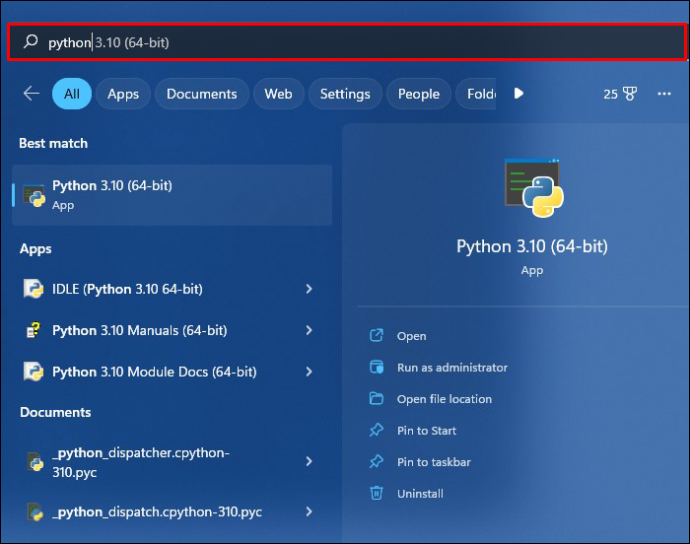
Task: Click the large Python app icon
Action: pyautogui.click(x=534, y=188)
